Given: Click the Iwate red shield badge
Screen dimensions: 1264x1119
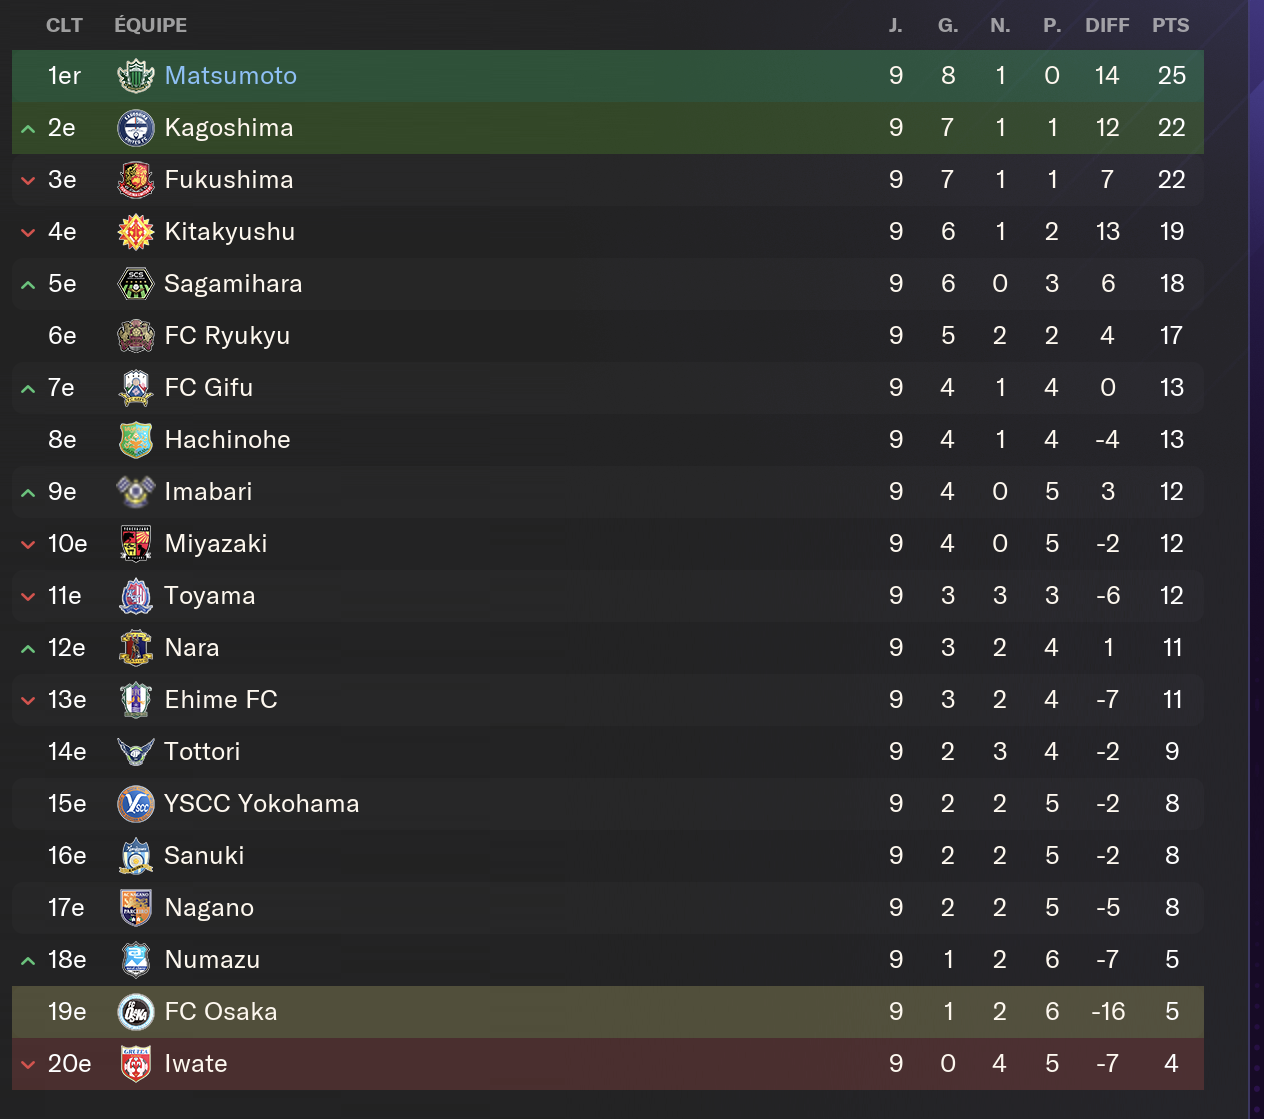Looking at the screenshot, I should tap(135, 1064).
